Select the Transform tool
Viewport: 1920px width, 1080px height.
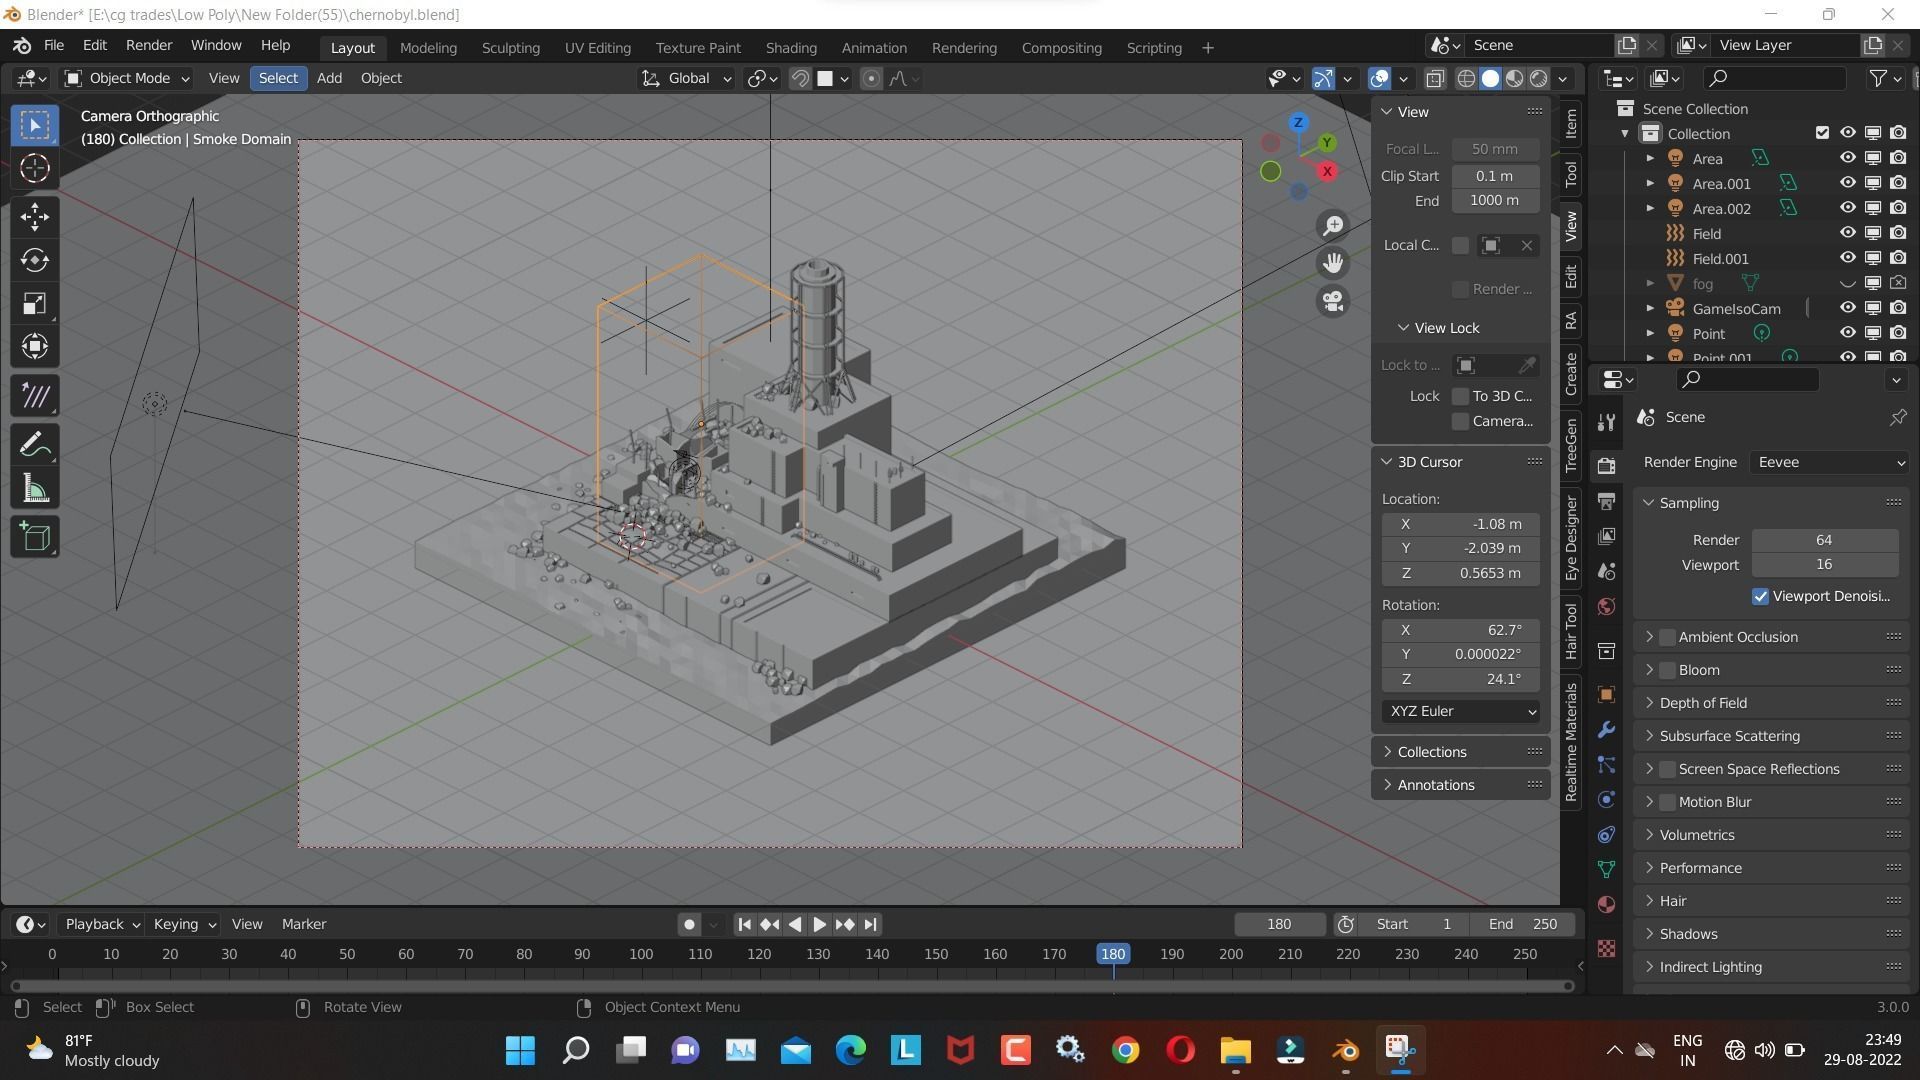35,347
